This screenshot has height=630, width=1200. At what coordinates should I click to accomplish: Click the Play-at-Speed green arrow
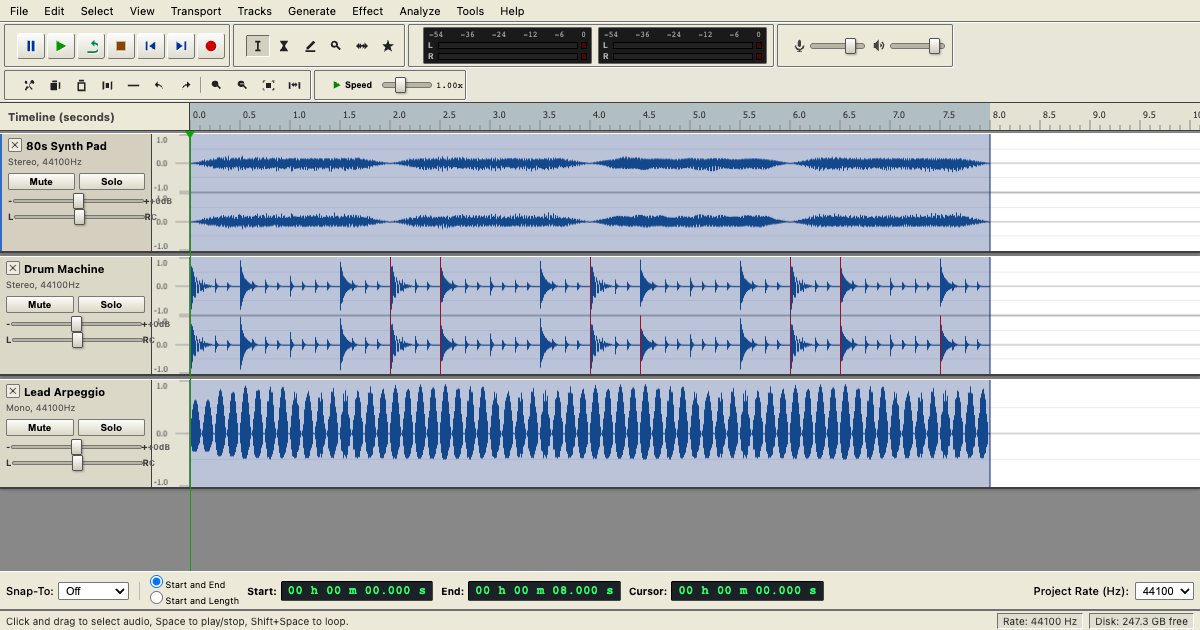click(x=337, y=85)
